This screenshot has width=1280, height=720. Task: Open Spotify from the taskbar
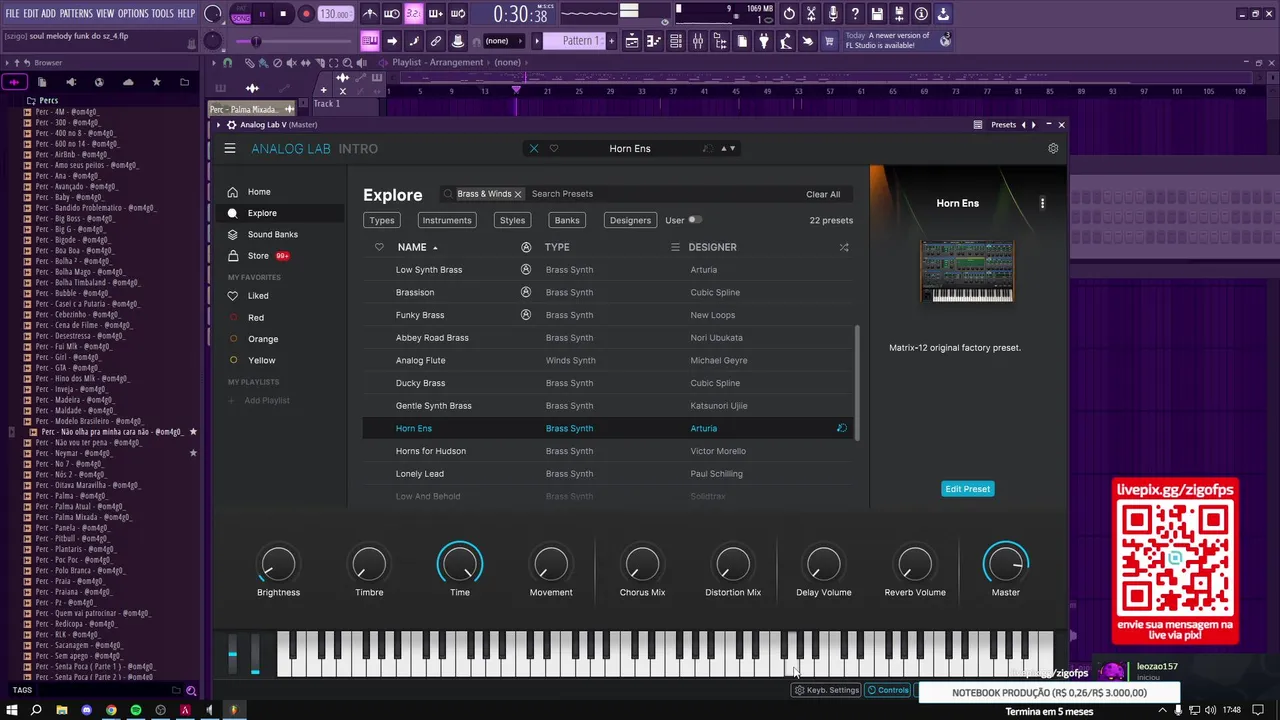(136, 710)
